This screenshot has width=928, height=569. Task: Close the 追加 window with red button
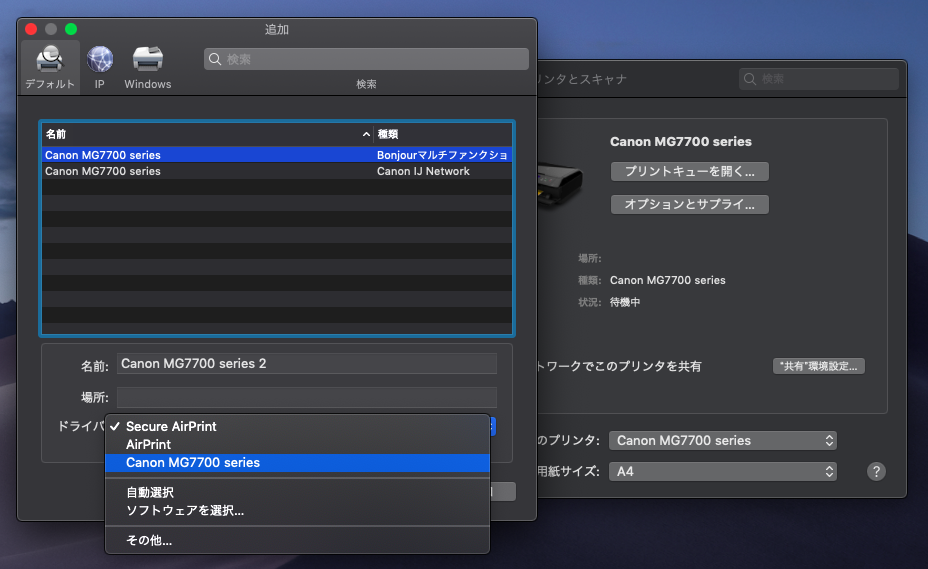(31, 29)
